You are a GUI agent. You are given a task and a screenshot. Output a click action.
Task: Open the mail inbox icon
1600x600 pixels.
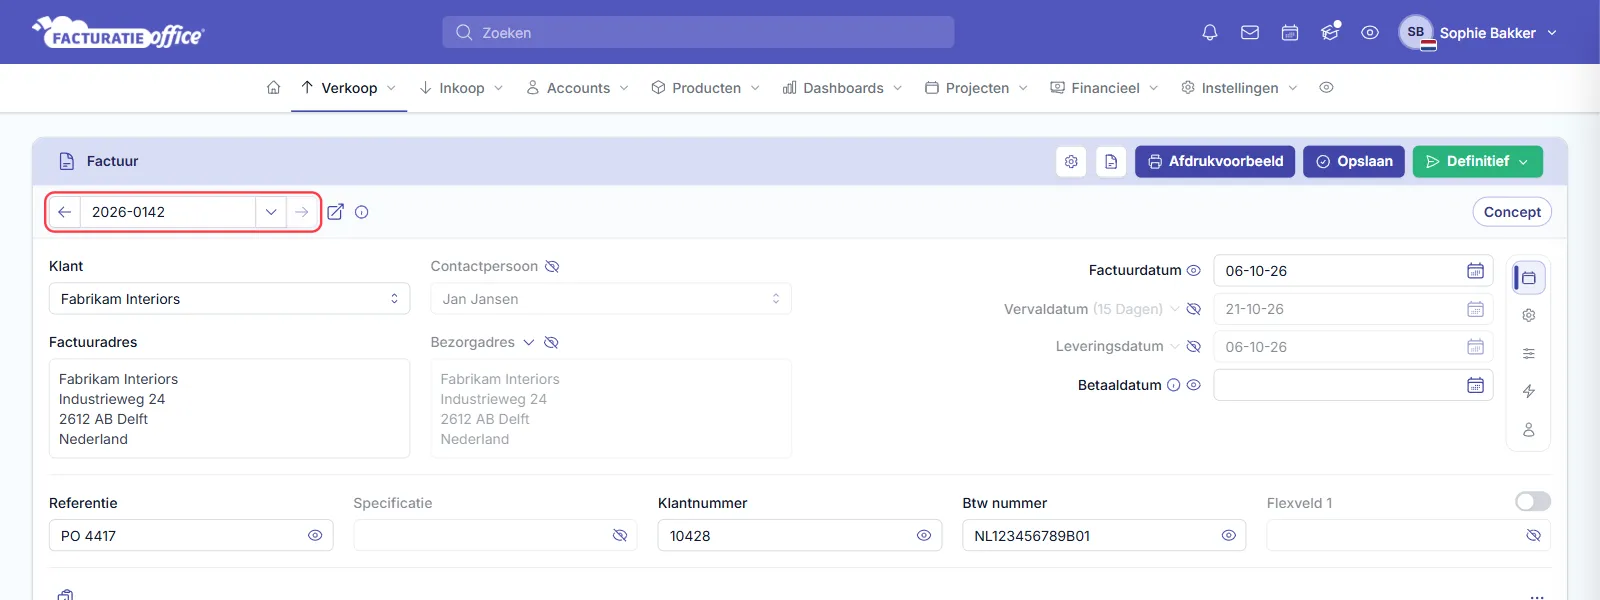tap(1250, 32)
